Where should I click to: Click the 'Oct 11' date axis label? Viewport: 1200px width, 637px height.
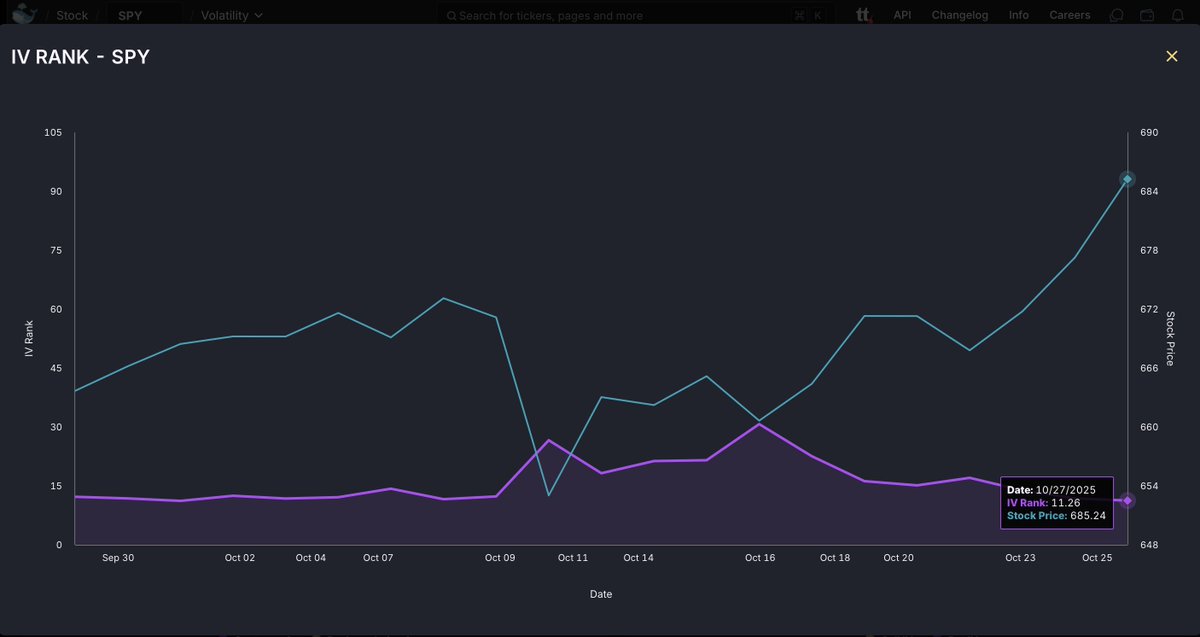click(x=573, y=558)
